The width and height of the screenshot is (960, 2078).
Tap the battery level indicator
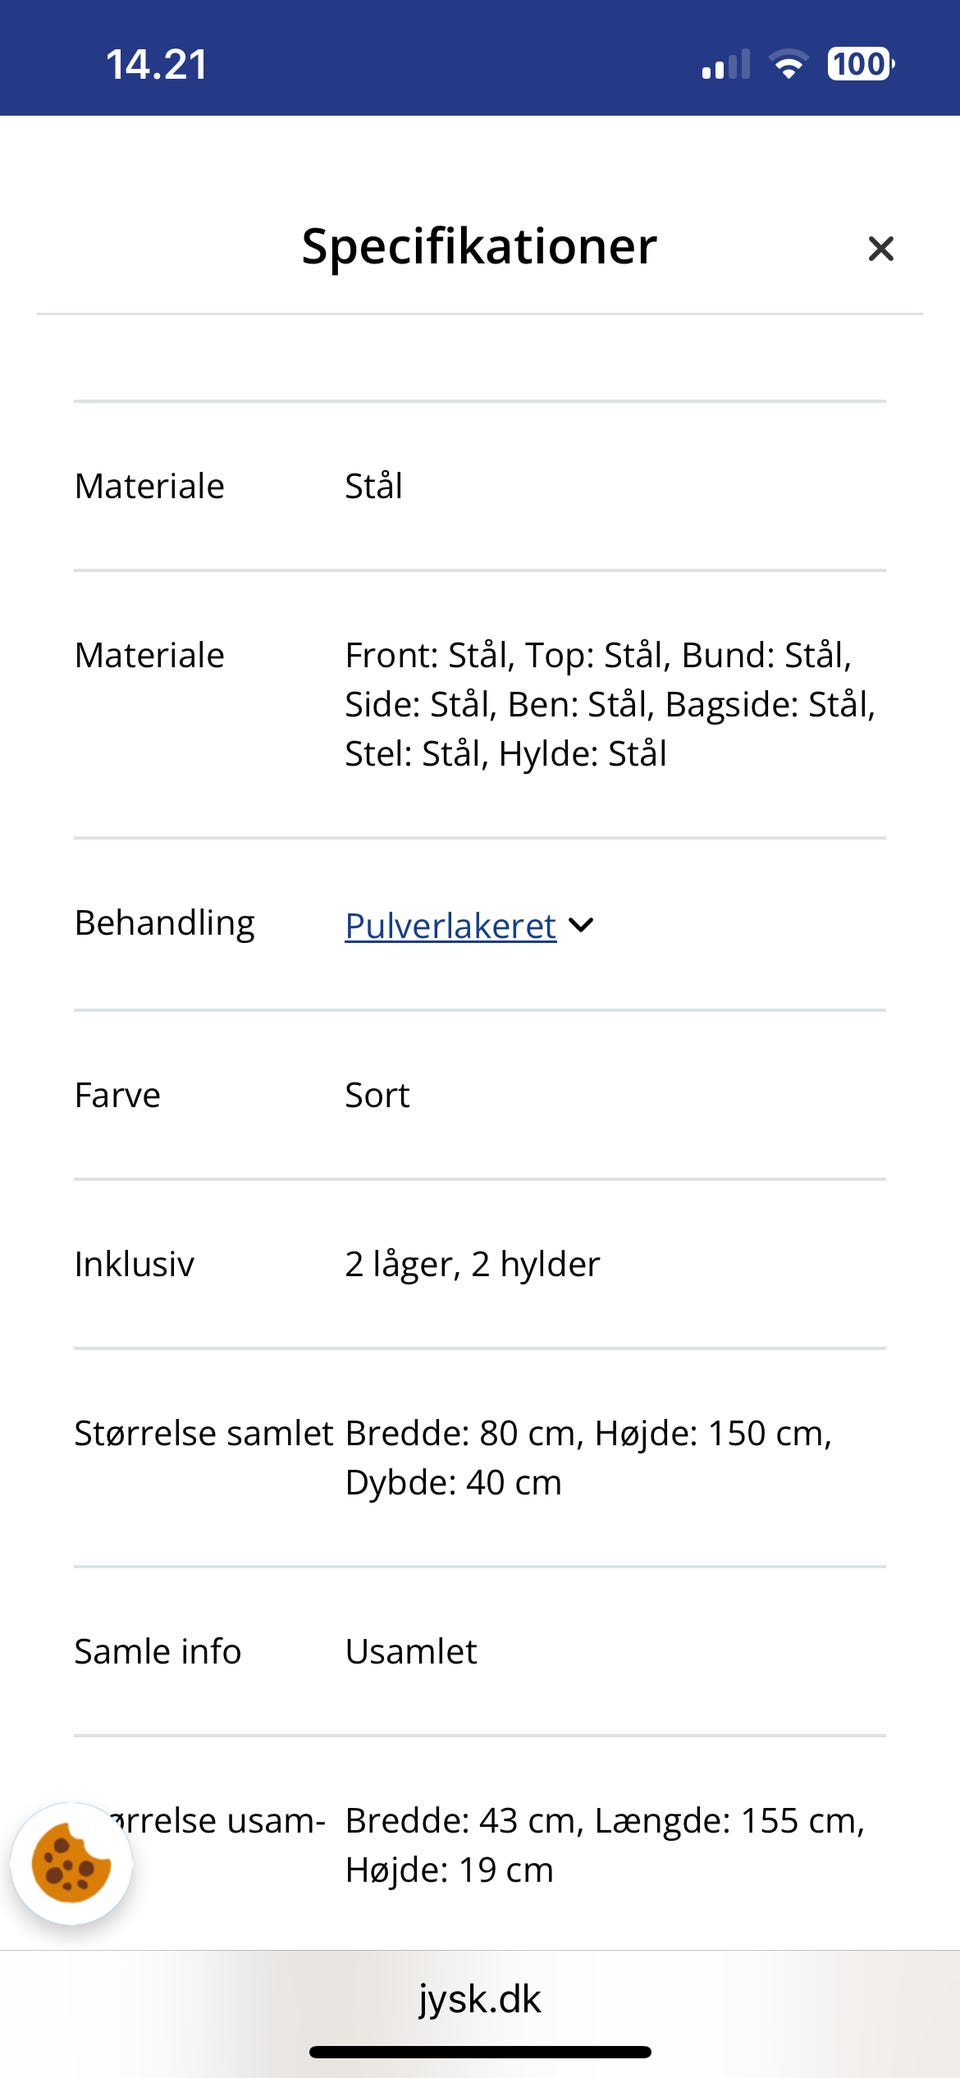point(860,63)
